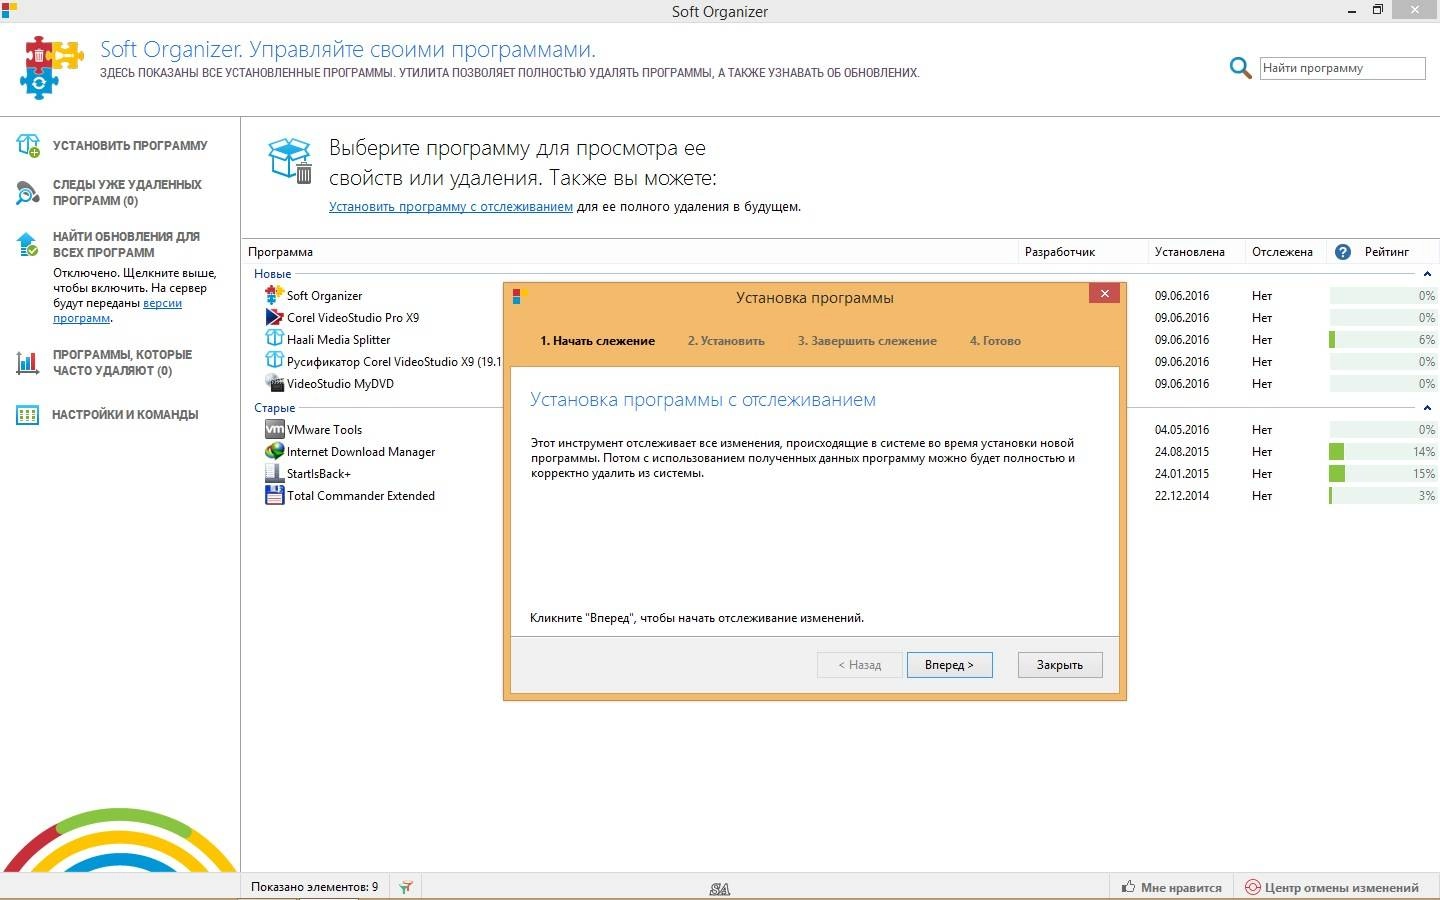
Task: Click the VideoStudio MyDVD icon
Action: click(274, 383)
